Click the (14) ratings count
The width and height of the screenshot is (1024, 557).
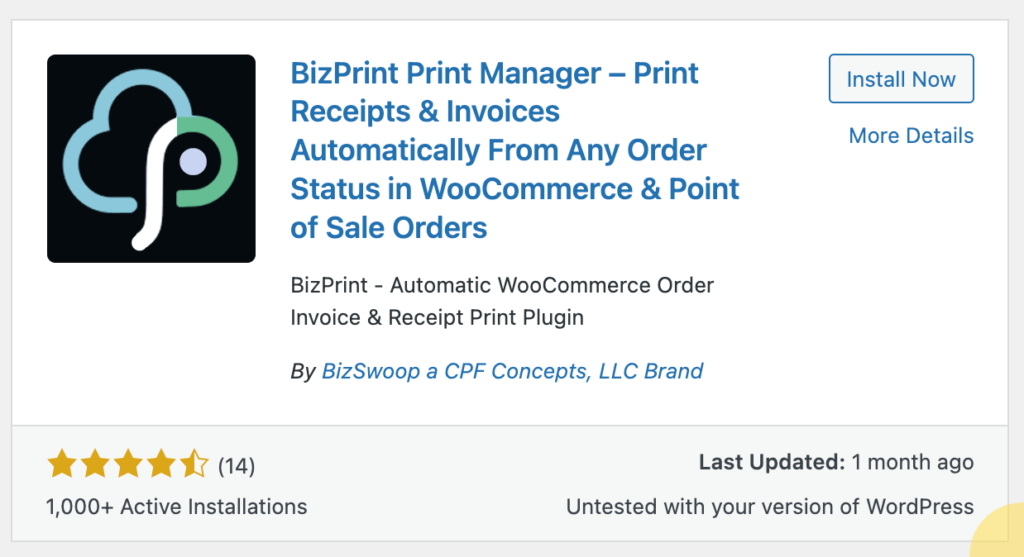coord(236,466)
